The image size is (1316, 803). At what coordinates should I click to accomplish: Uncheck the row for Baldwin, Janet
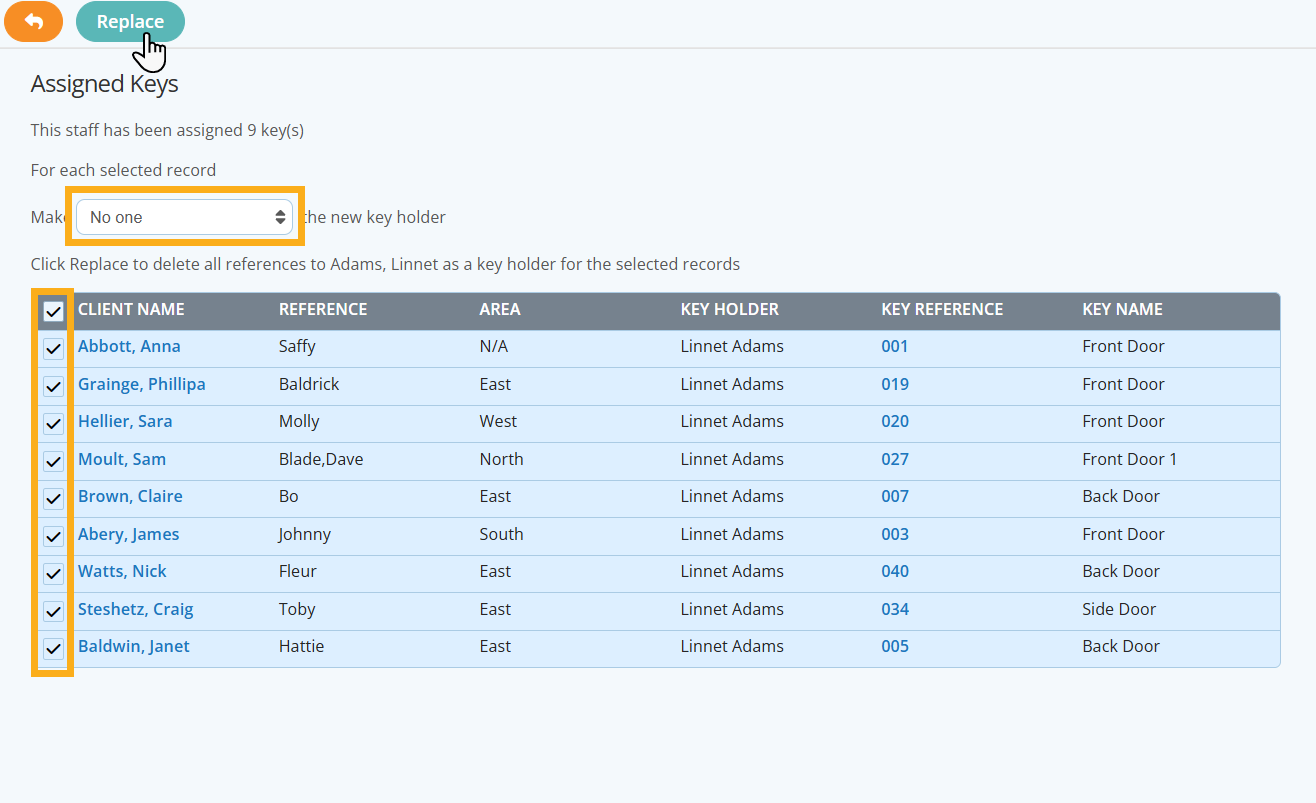[52, 647]
